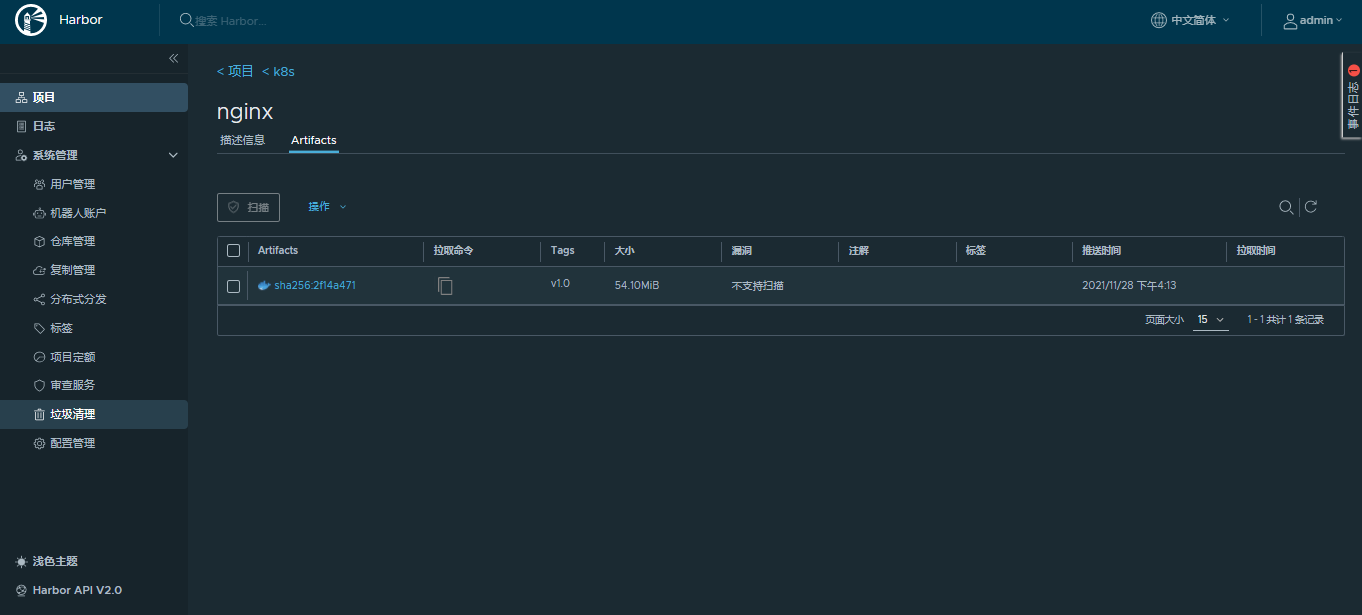Go back via the < 项目 breadcrumb
The height and width of the screenshot is (615, 1362).
236,71
